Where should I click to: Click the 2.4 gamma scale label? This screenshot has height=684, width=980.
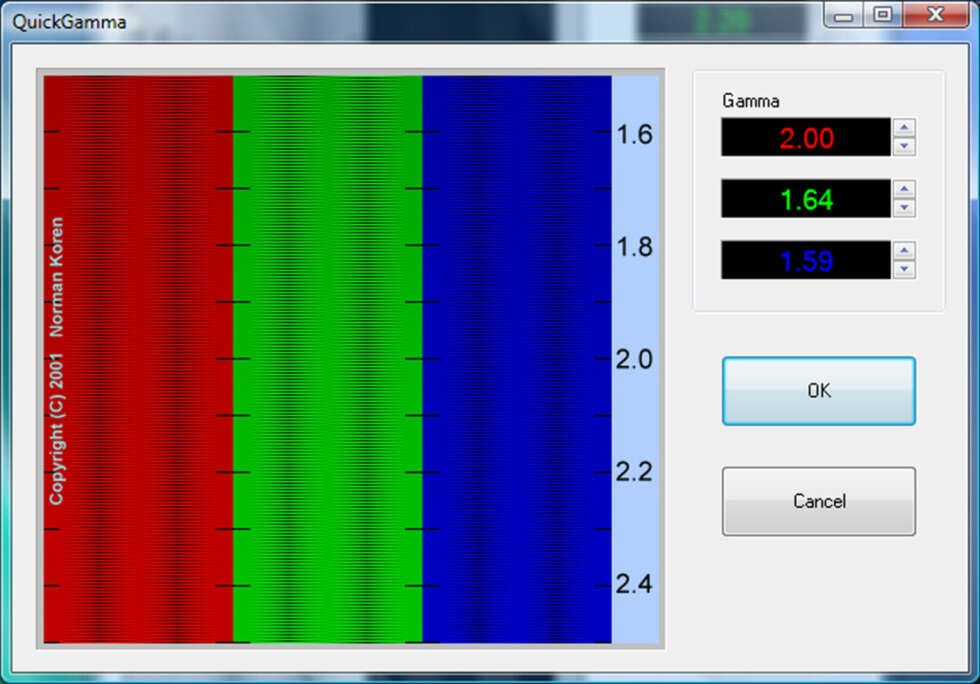tap(634, 585)
